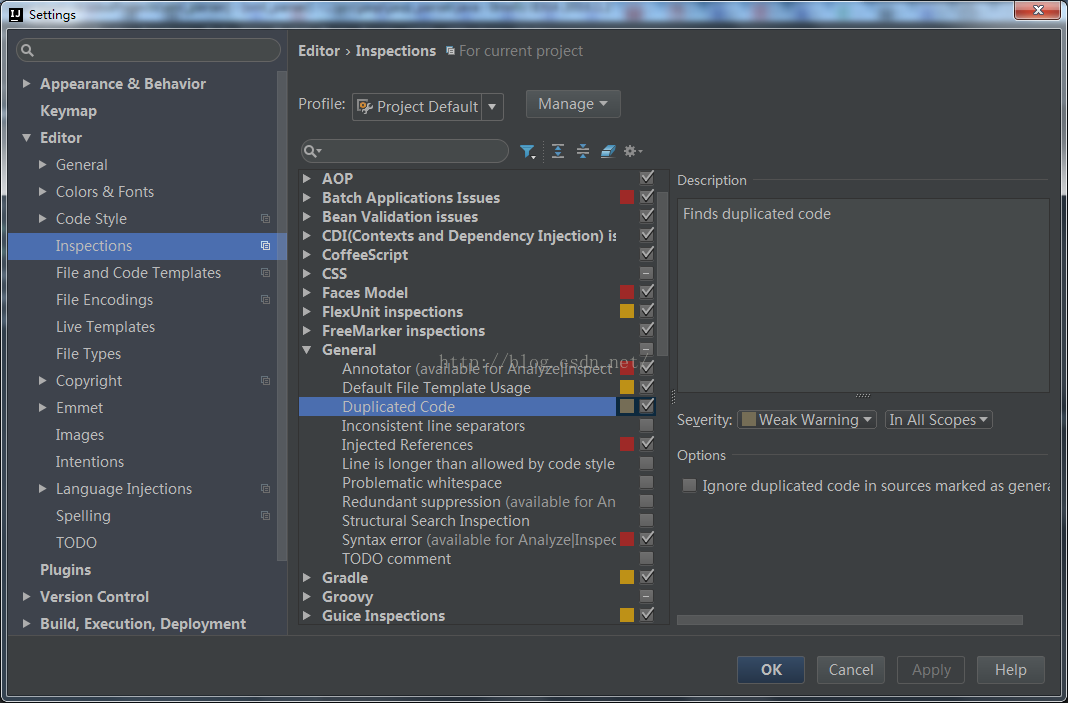Expand the CSS inspections group

pos(307,274)
